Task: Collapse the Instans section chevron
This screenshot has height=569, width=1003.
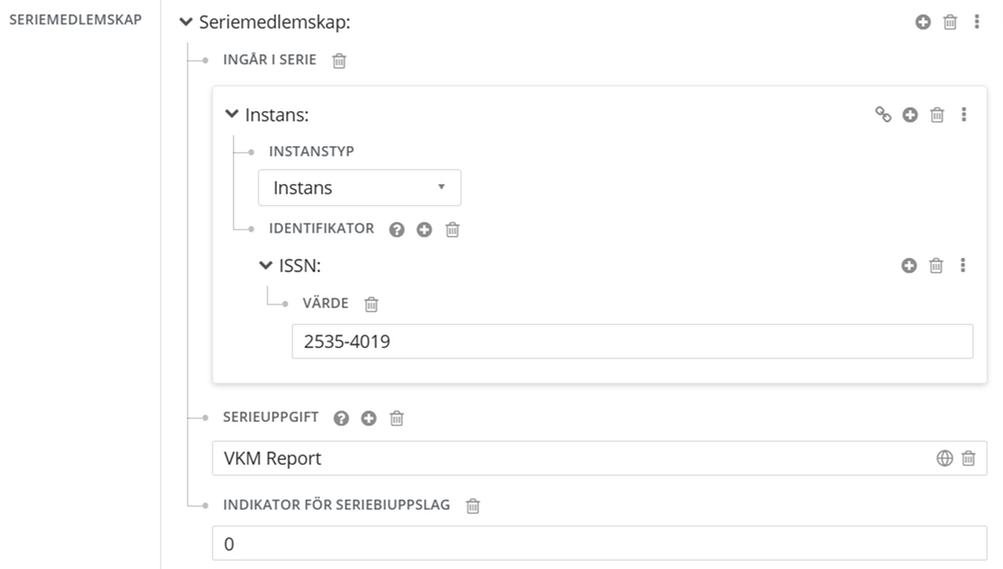Action: [x=232, y=115]
